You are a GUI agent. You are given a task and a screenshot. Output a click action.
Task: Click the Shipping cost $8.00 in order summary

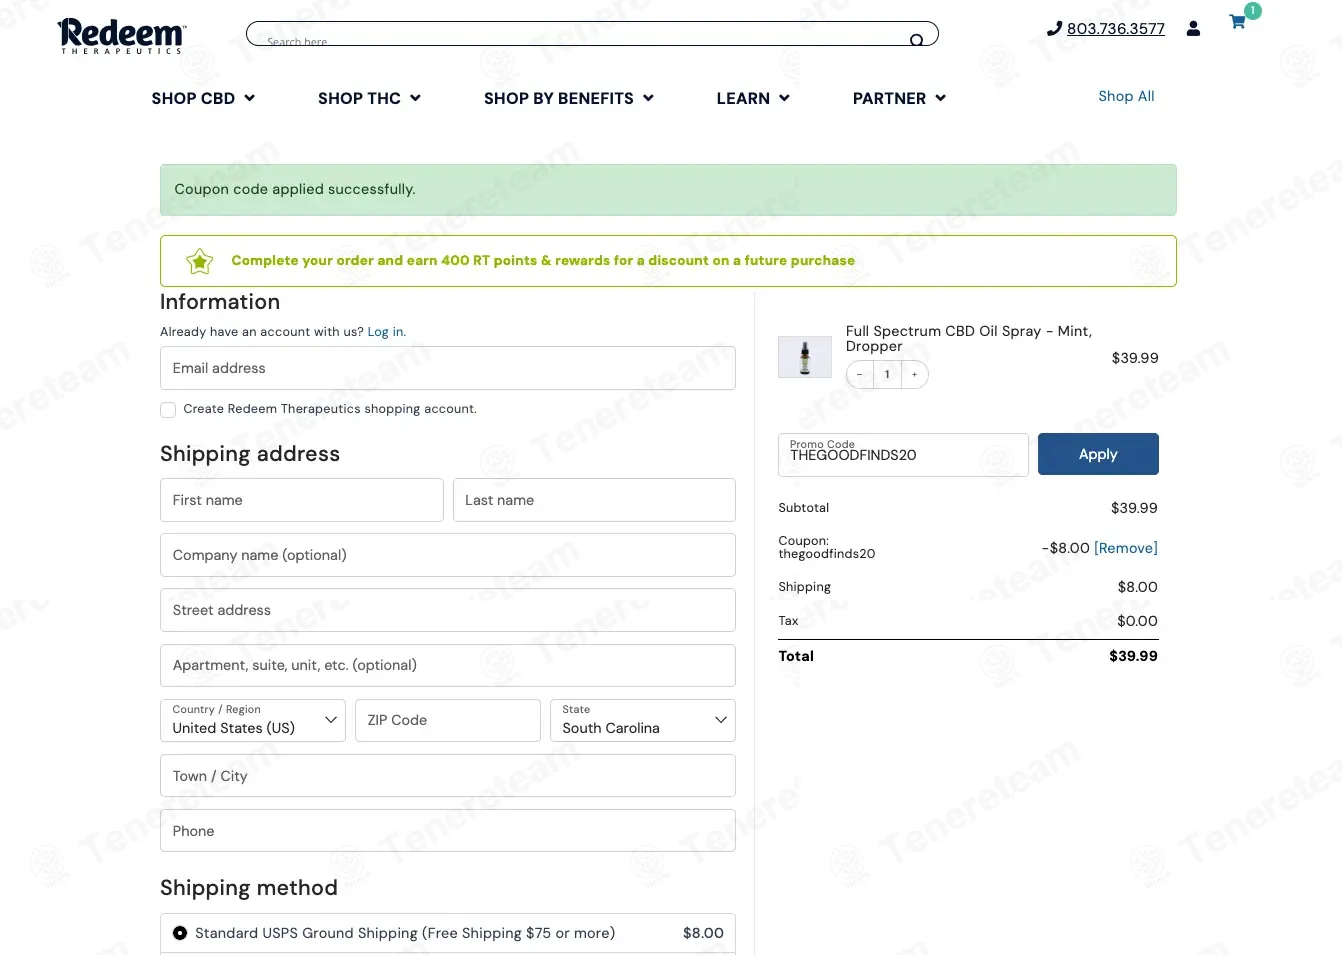[x=1137, y=587]
